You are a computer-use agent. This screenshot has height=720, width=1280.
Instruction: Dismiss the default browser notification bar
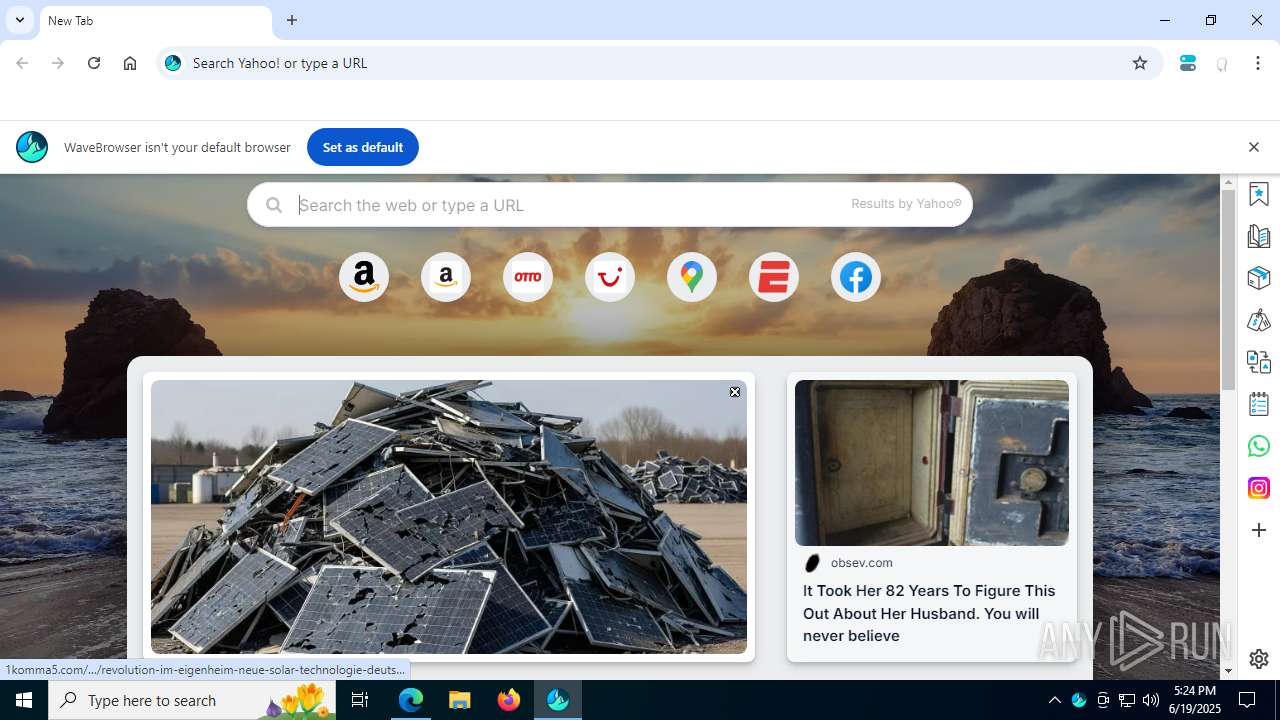pos(1254,147)
